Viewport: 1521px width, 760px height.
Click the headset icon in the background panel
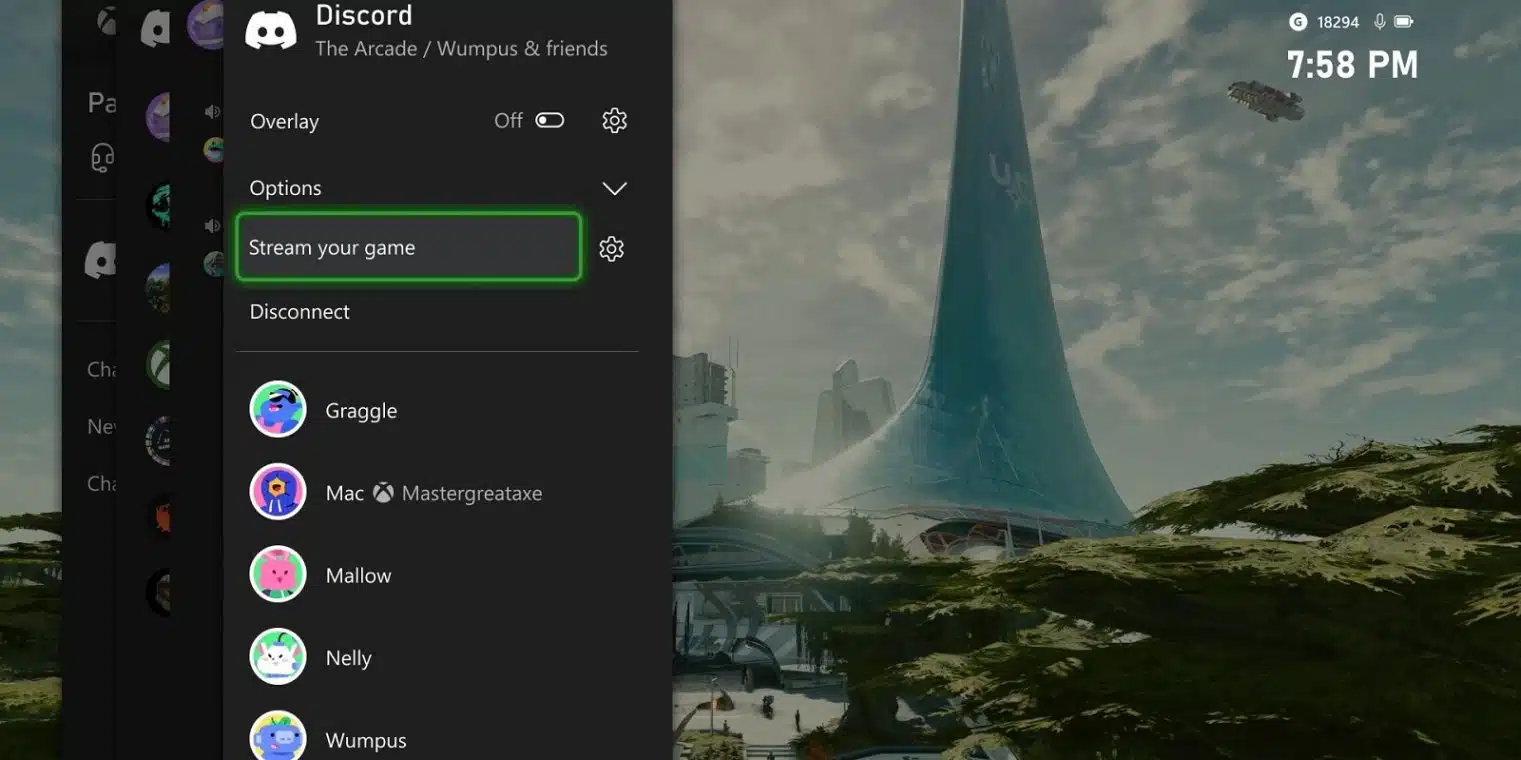(x=102, y=158)
